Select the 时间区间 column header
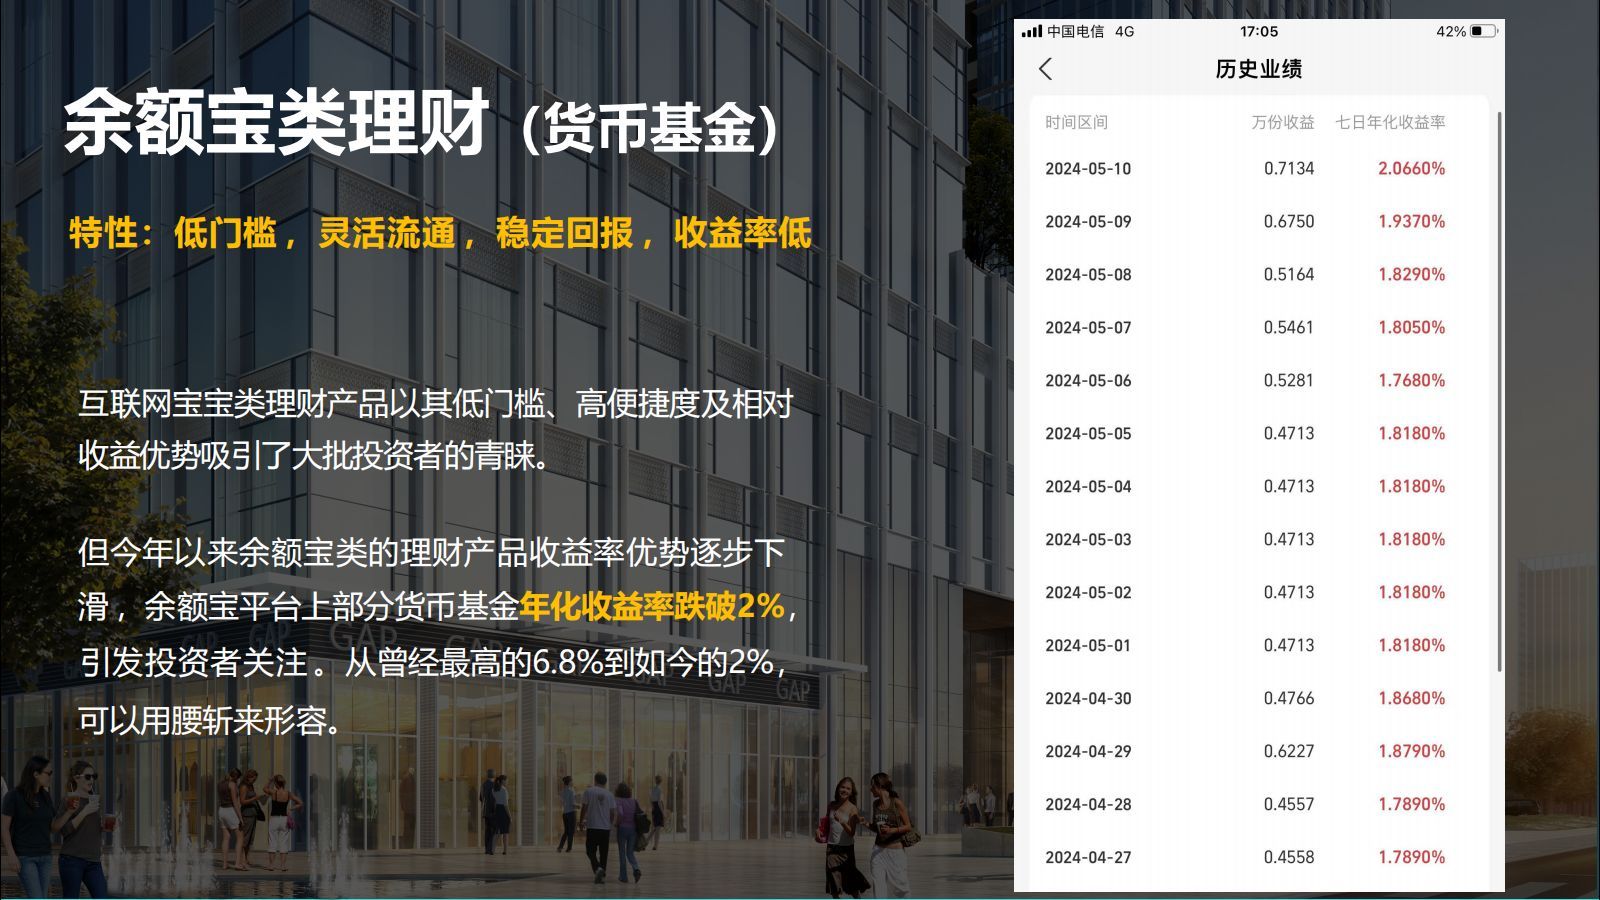 [x=1076, y=122]
